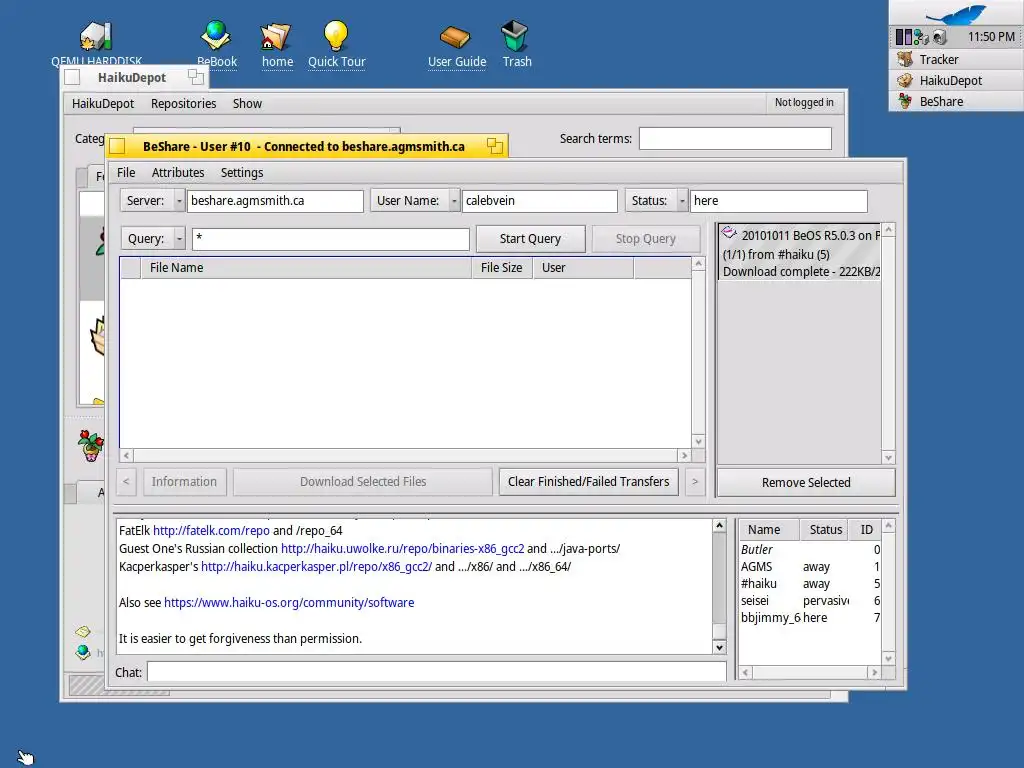This screenshot has width=1024, height=768.
Task: Select user #haiku in the list
Action: click(810, 584)
